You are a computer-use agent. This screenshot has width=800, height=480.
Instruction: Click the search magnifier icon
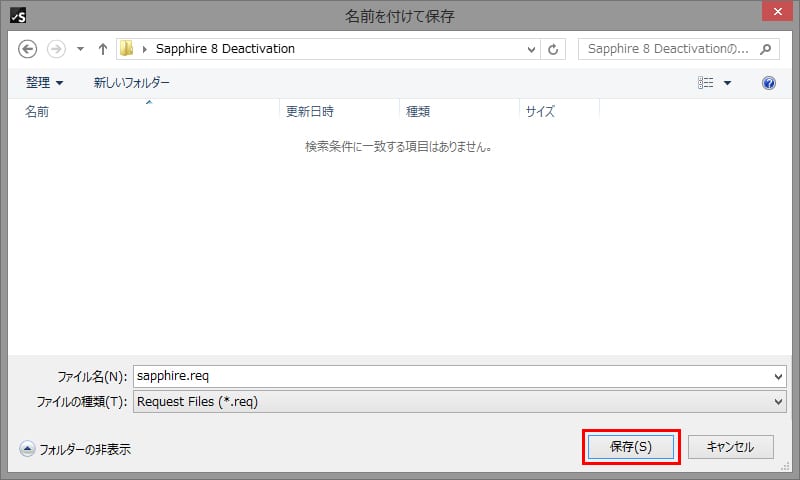[x=765, y=49]
